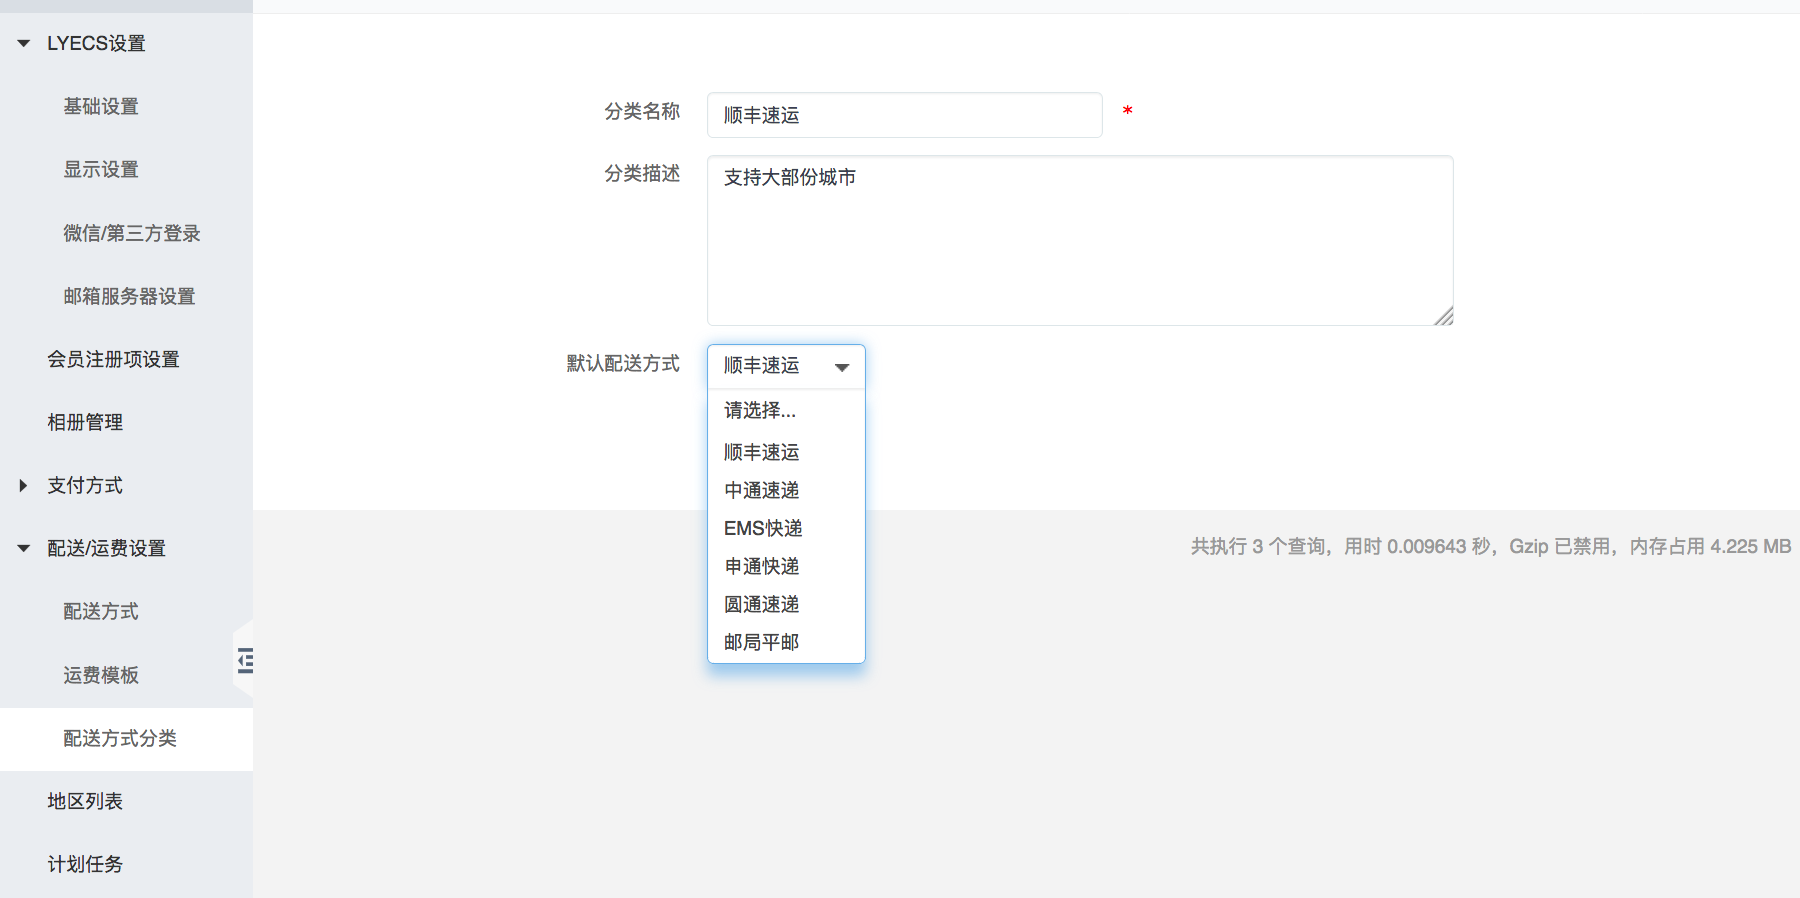Viewport: 1800px width, 898px height.
Task: Open 基础设置 in the sidebar
Action: (101, 106)
